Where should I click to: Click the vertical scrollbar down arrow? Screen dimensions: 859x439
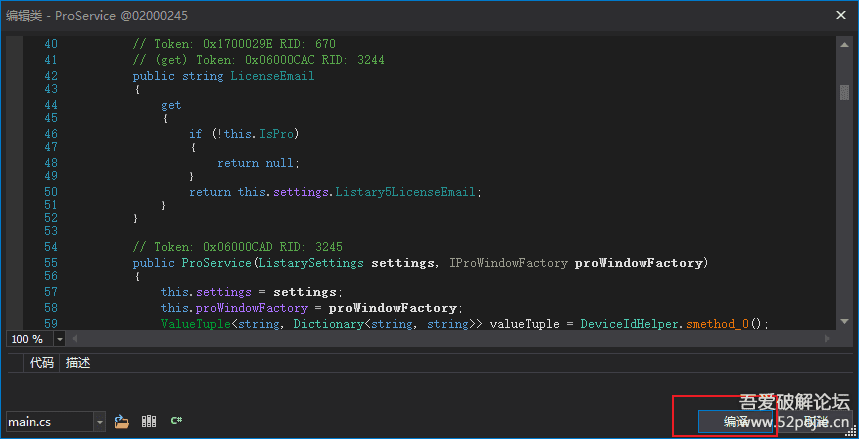(844, 321)
